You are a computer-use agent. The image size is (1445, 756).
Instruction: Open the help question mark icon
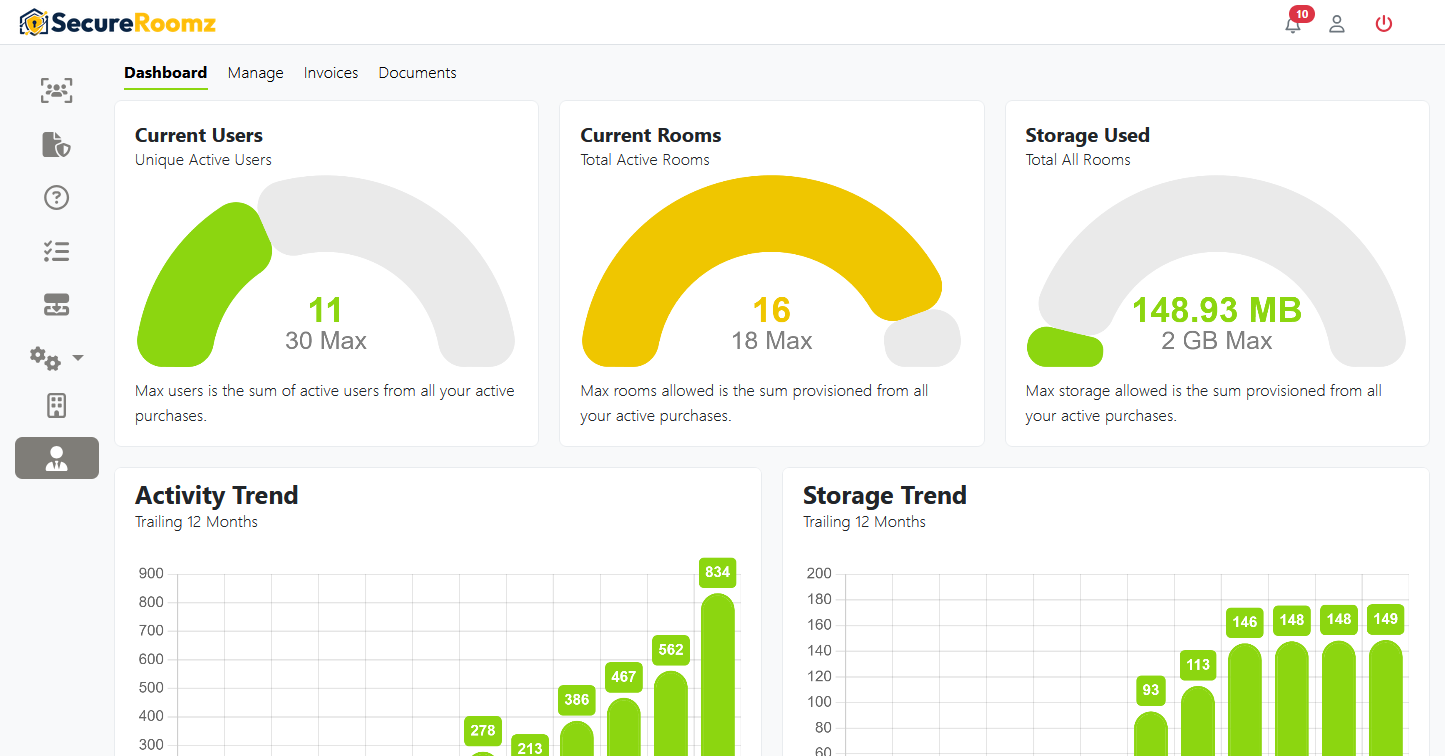[57, 198]
